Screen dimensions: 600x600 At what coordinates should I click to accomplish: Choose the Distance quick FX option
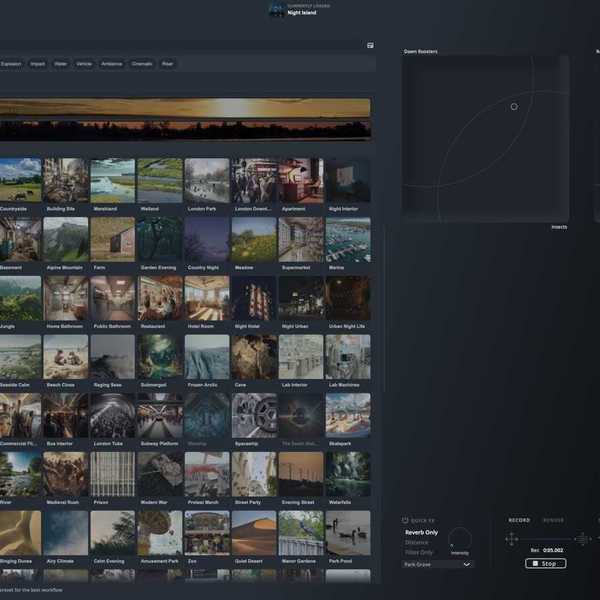pyautogui.click(x=416, y=543)
